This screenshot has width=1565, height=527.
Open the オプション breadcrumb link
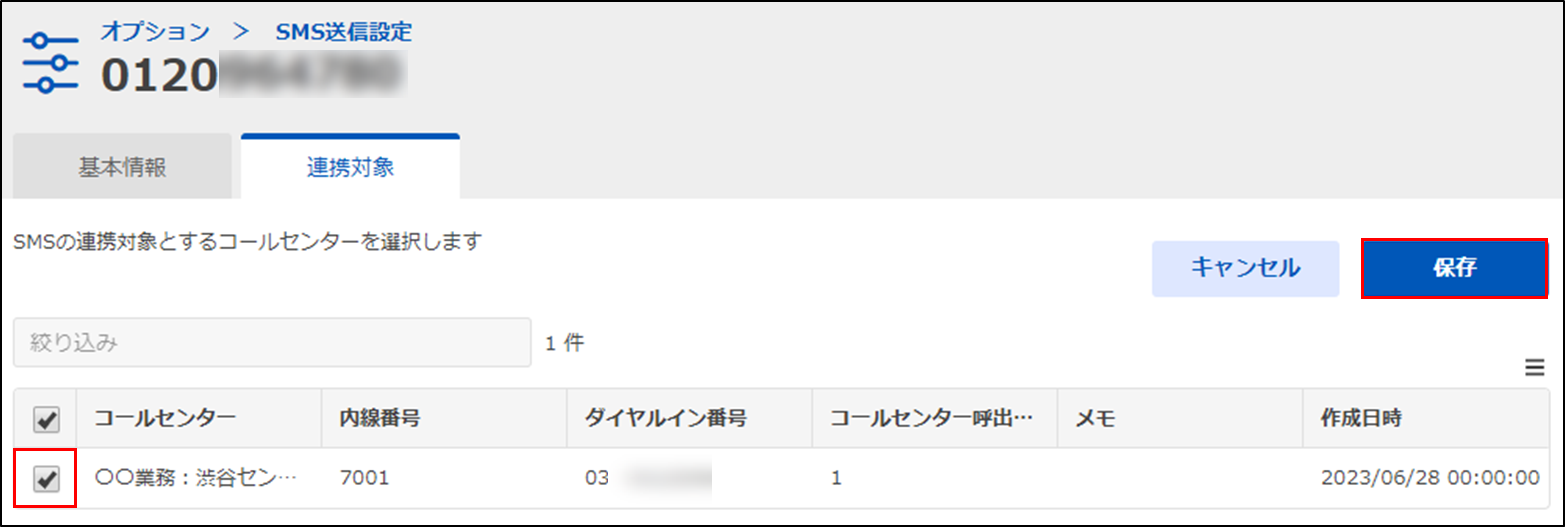coord(155,31)
